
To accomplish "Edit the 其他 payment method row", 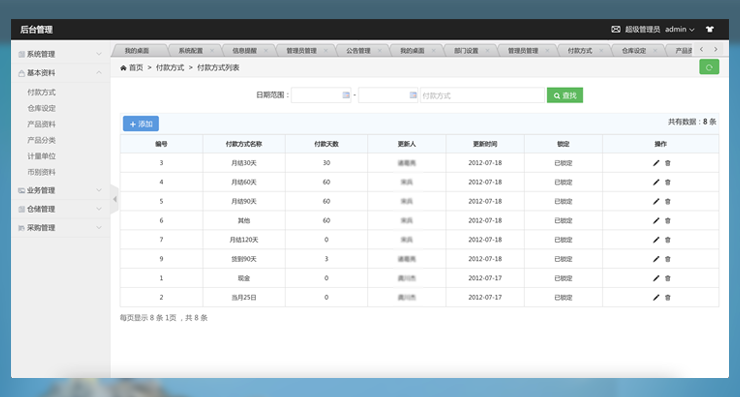I will (x=656, y=220).
